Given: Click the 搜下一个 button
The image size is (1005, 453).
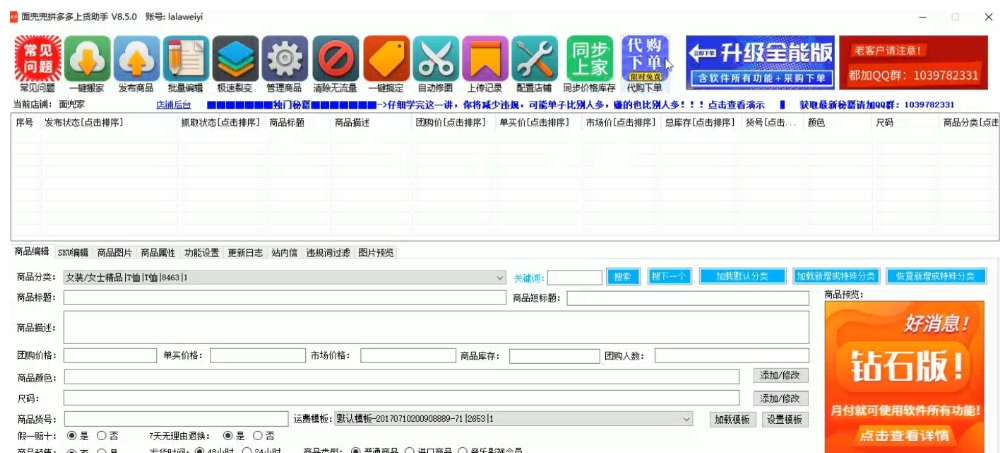Looking at the screenshot, I should [x=669, y=276].
